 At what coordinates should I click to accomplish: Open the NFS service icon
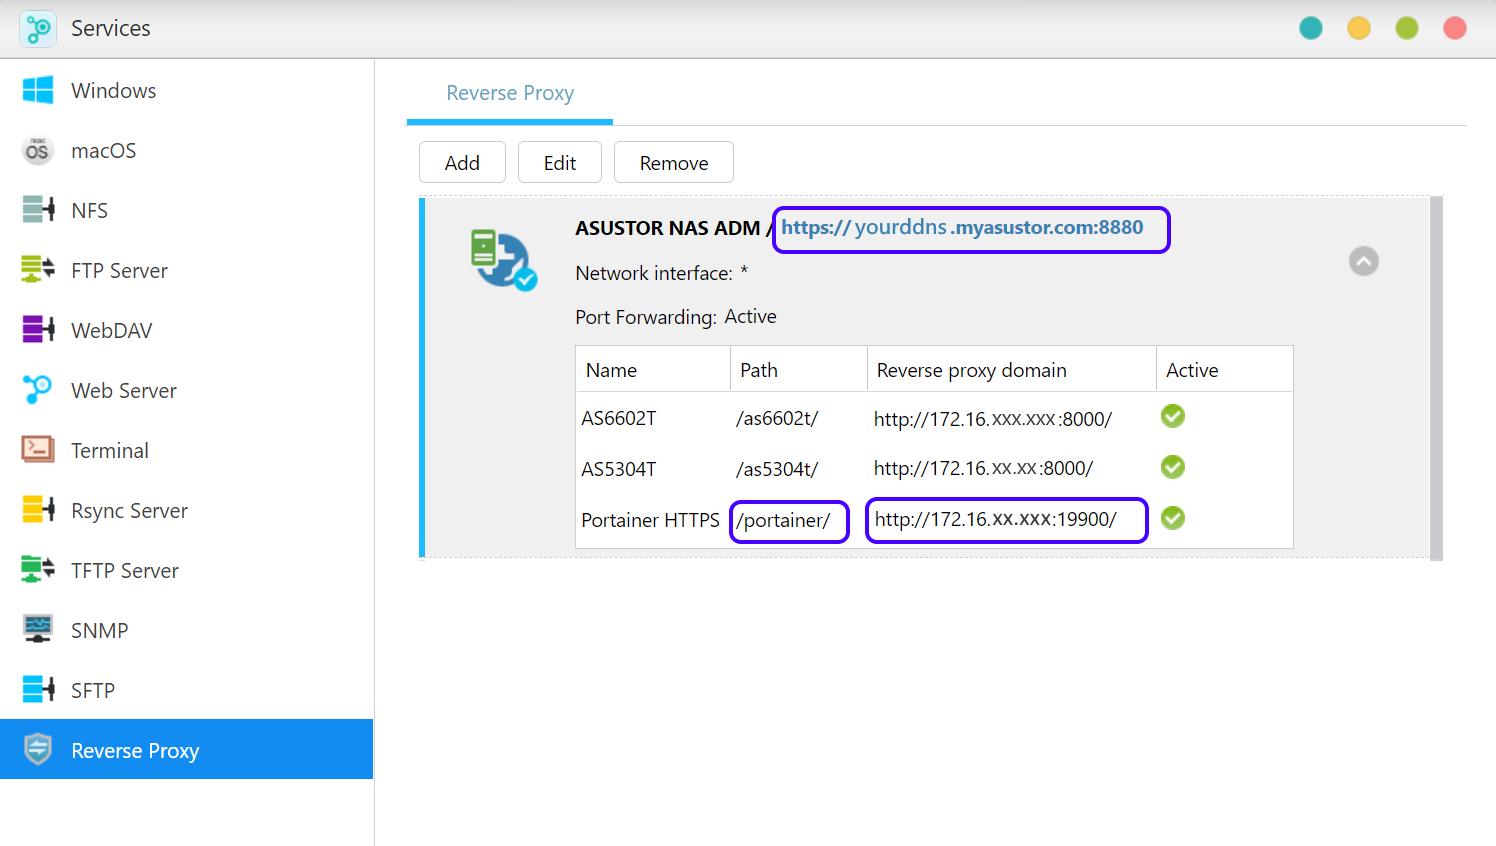[38, 210]
